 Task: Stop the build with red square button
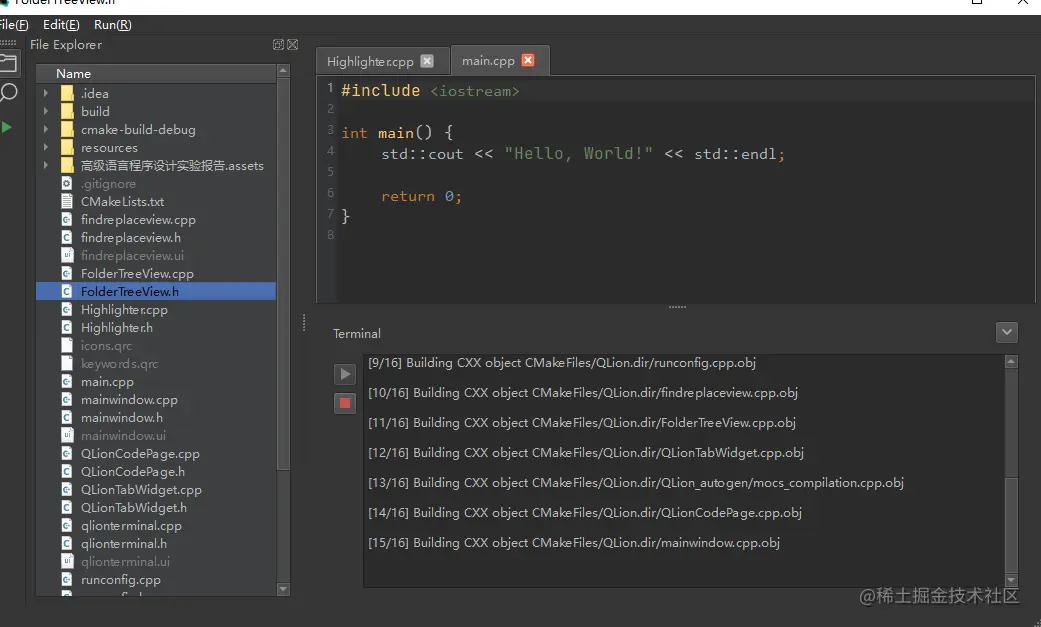click(345, 403)
